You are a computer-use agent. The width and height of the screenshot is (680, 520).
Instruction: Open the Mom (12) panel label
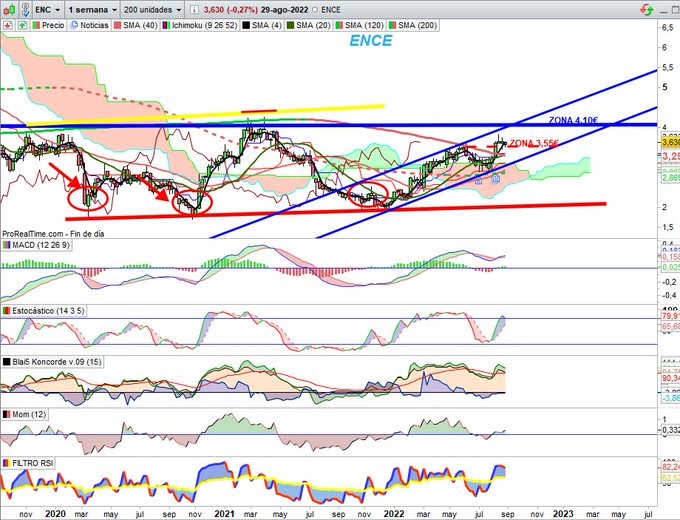(x=24, y=414)
